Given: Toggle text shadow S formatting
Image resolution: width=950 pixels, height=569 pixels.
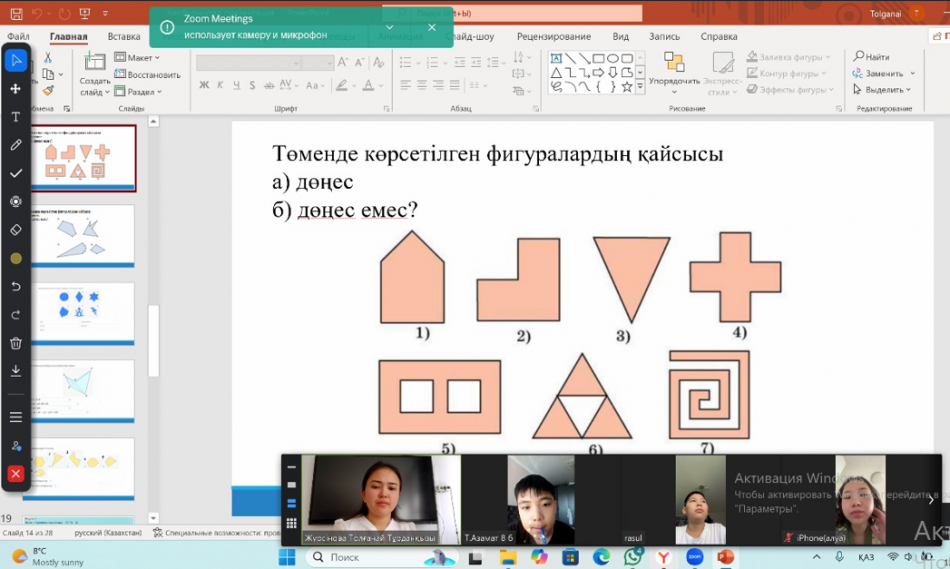Looking at the screenshot, I should [252, 85].
